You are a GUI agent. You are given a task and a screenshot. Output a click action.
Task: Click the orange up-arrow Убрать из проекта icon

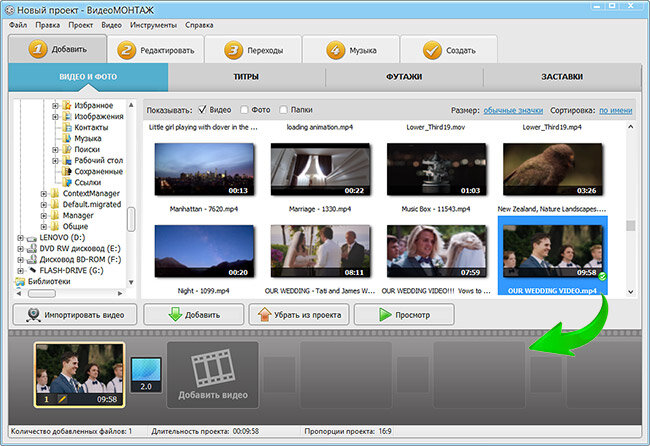tap(264, 315)
